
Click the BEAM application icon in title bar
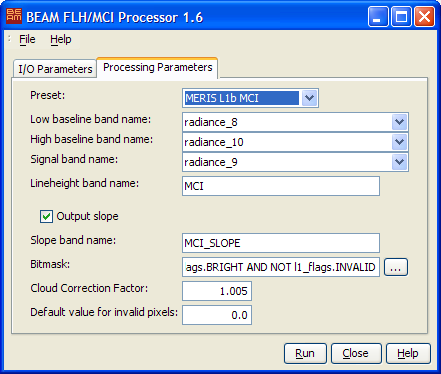(14, 16)
